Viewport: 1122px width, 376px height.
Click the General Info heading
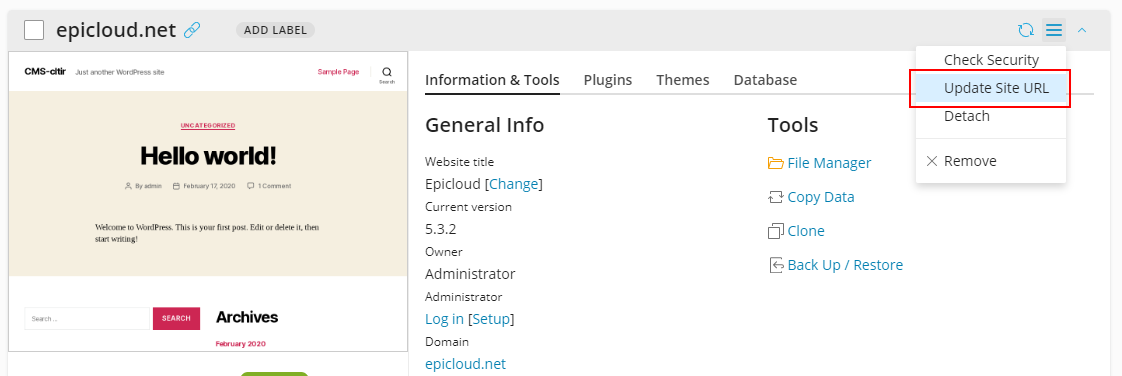tap(484, 125)
